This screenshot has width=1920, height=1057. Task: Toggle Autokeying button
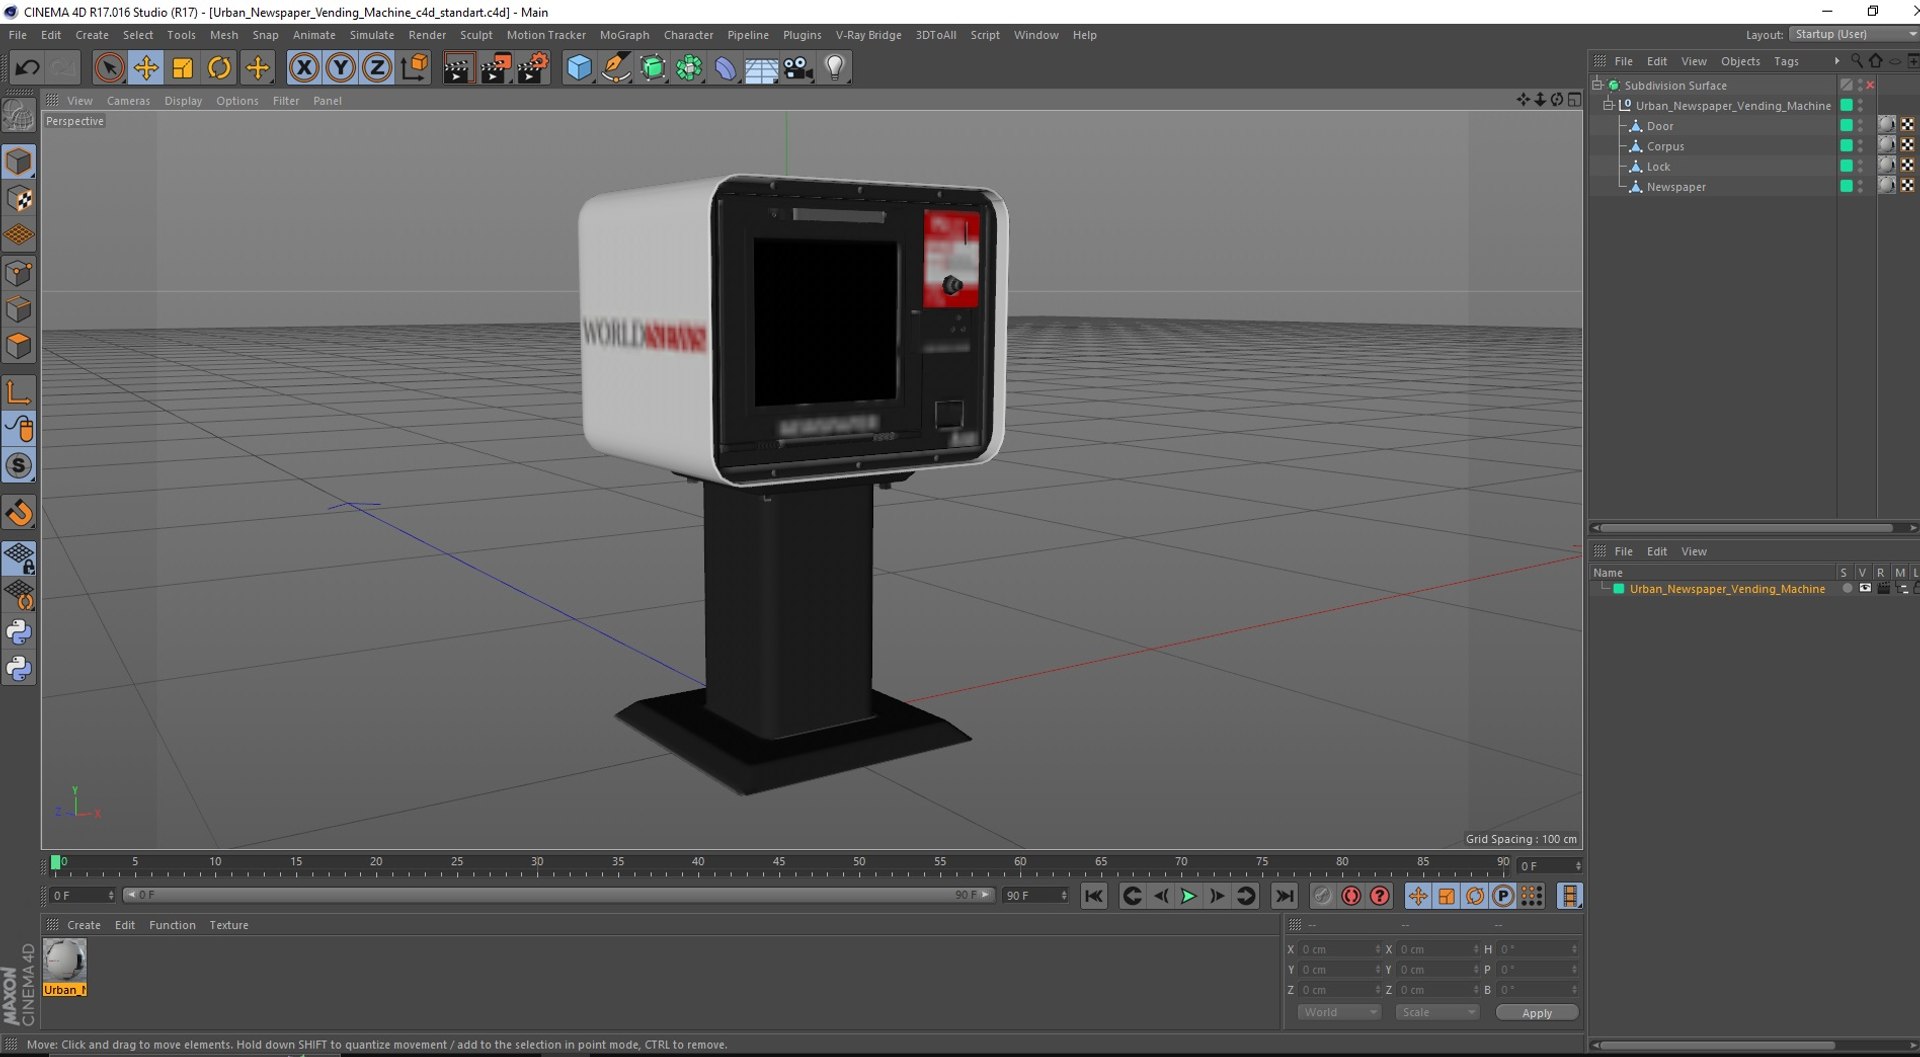coord(1351,896)
